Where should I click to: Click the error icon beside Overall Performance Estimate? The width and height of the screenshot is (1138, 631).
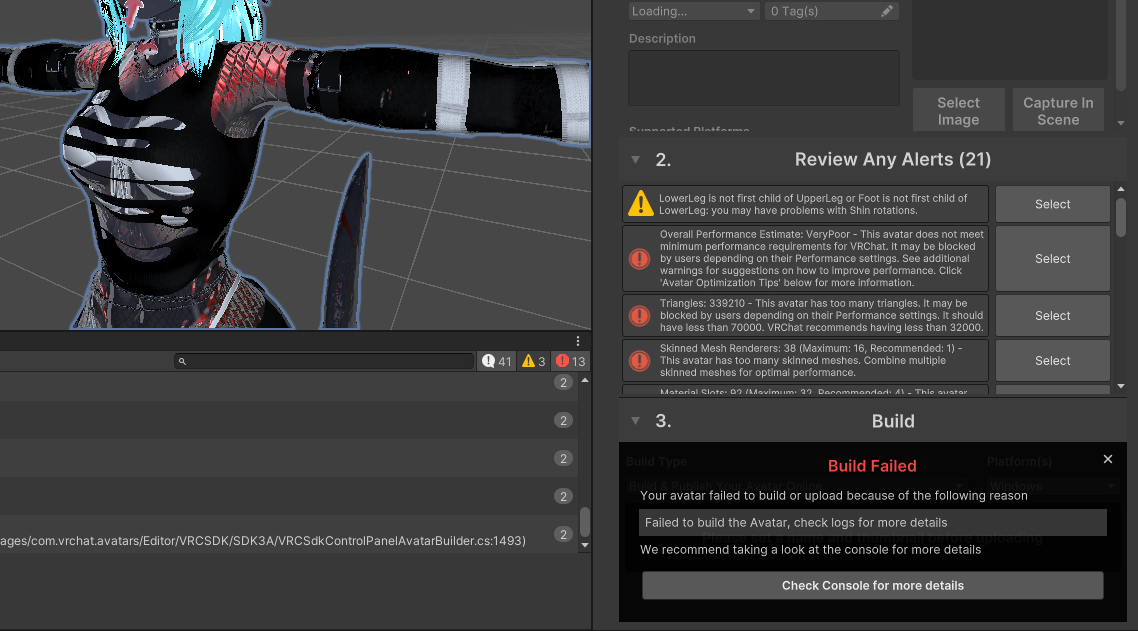[x=639, y=258]
